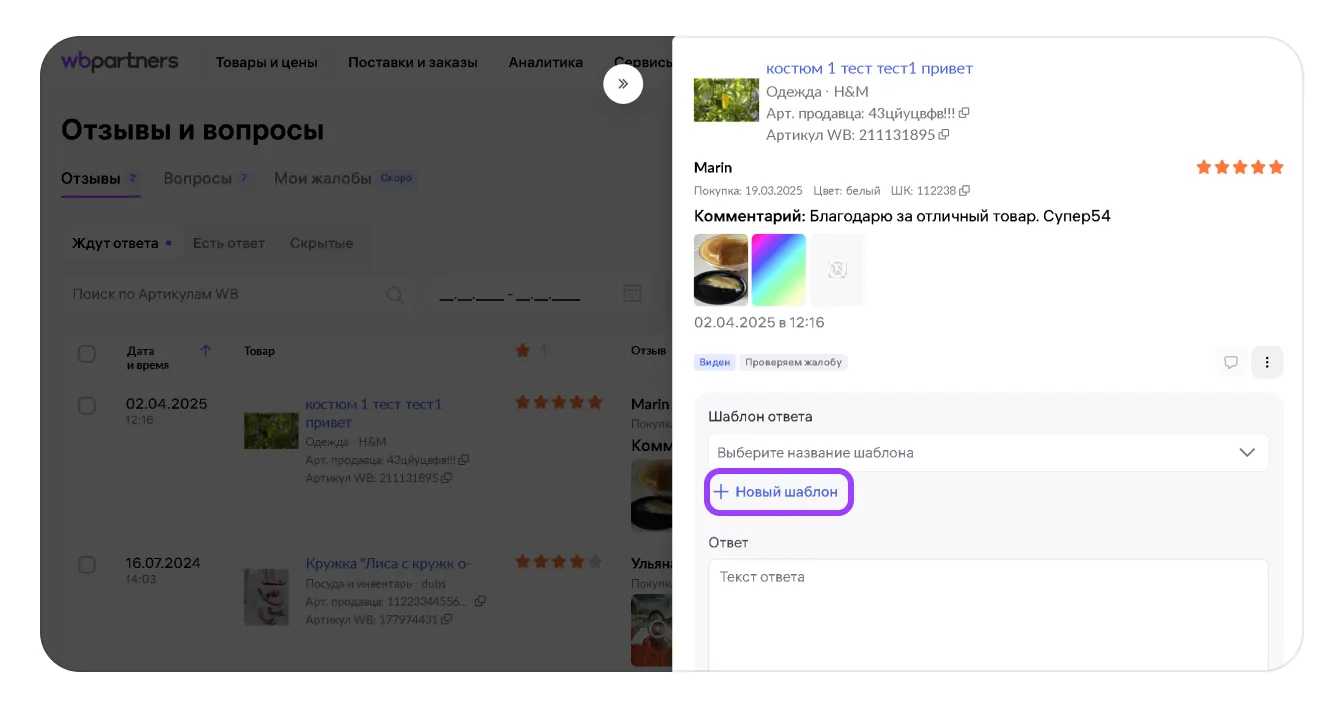Open the product link 'костюм 1 тест тест1 привет' in panel
1344x708 pixels.
[x=869, y=68]
